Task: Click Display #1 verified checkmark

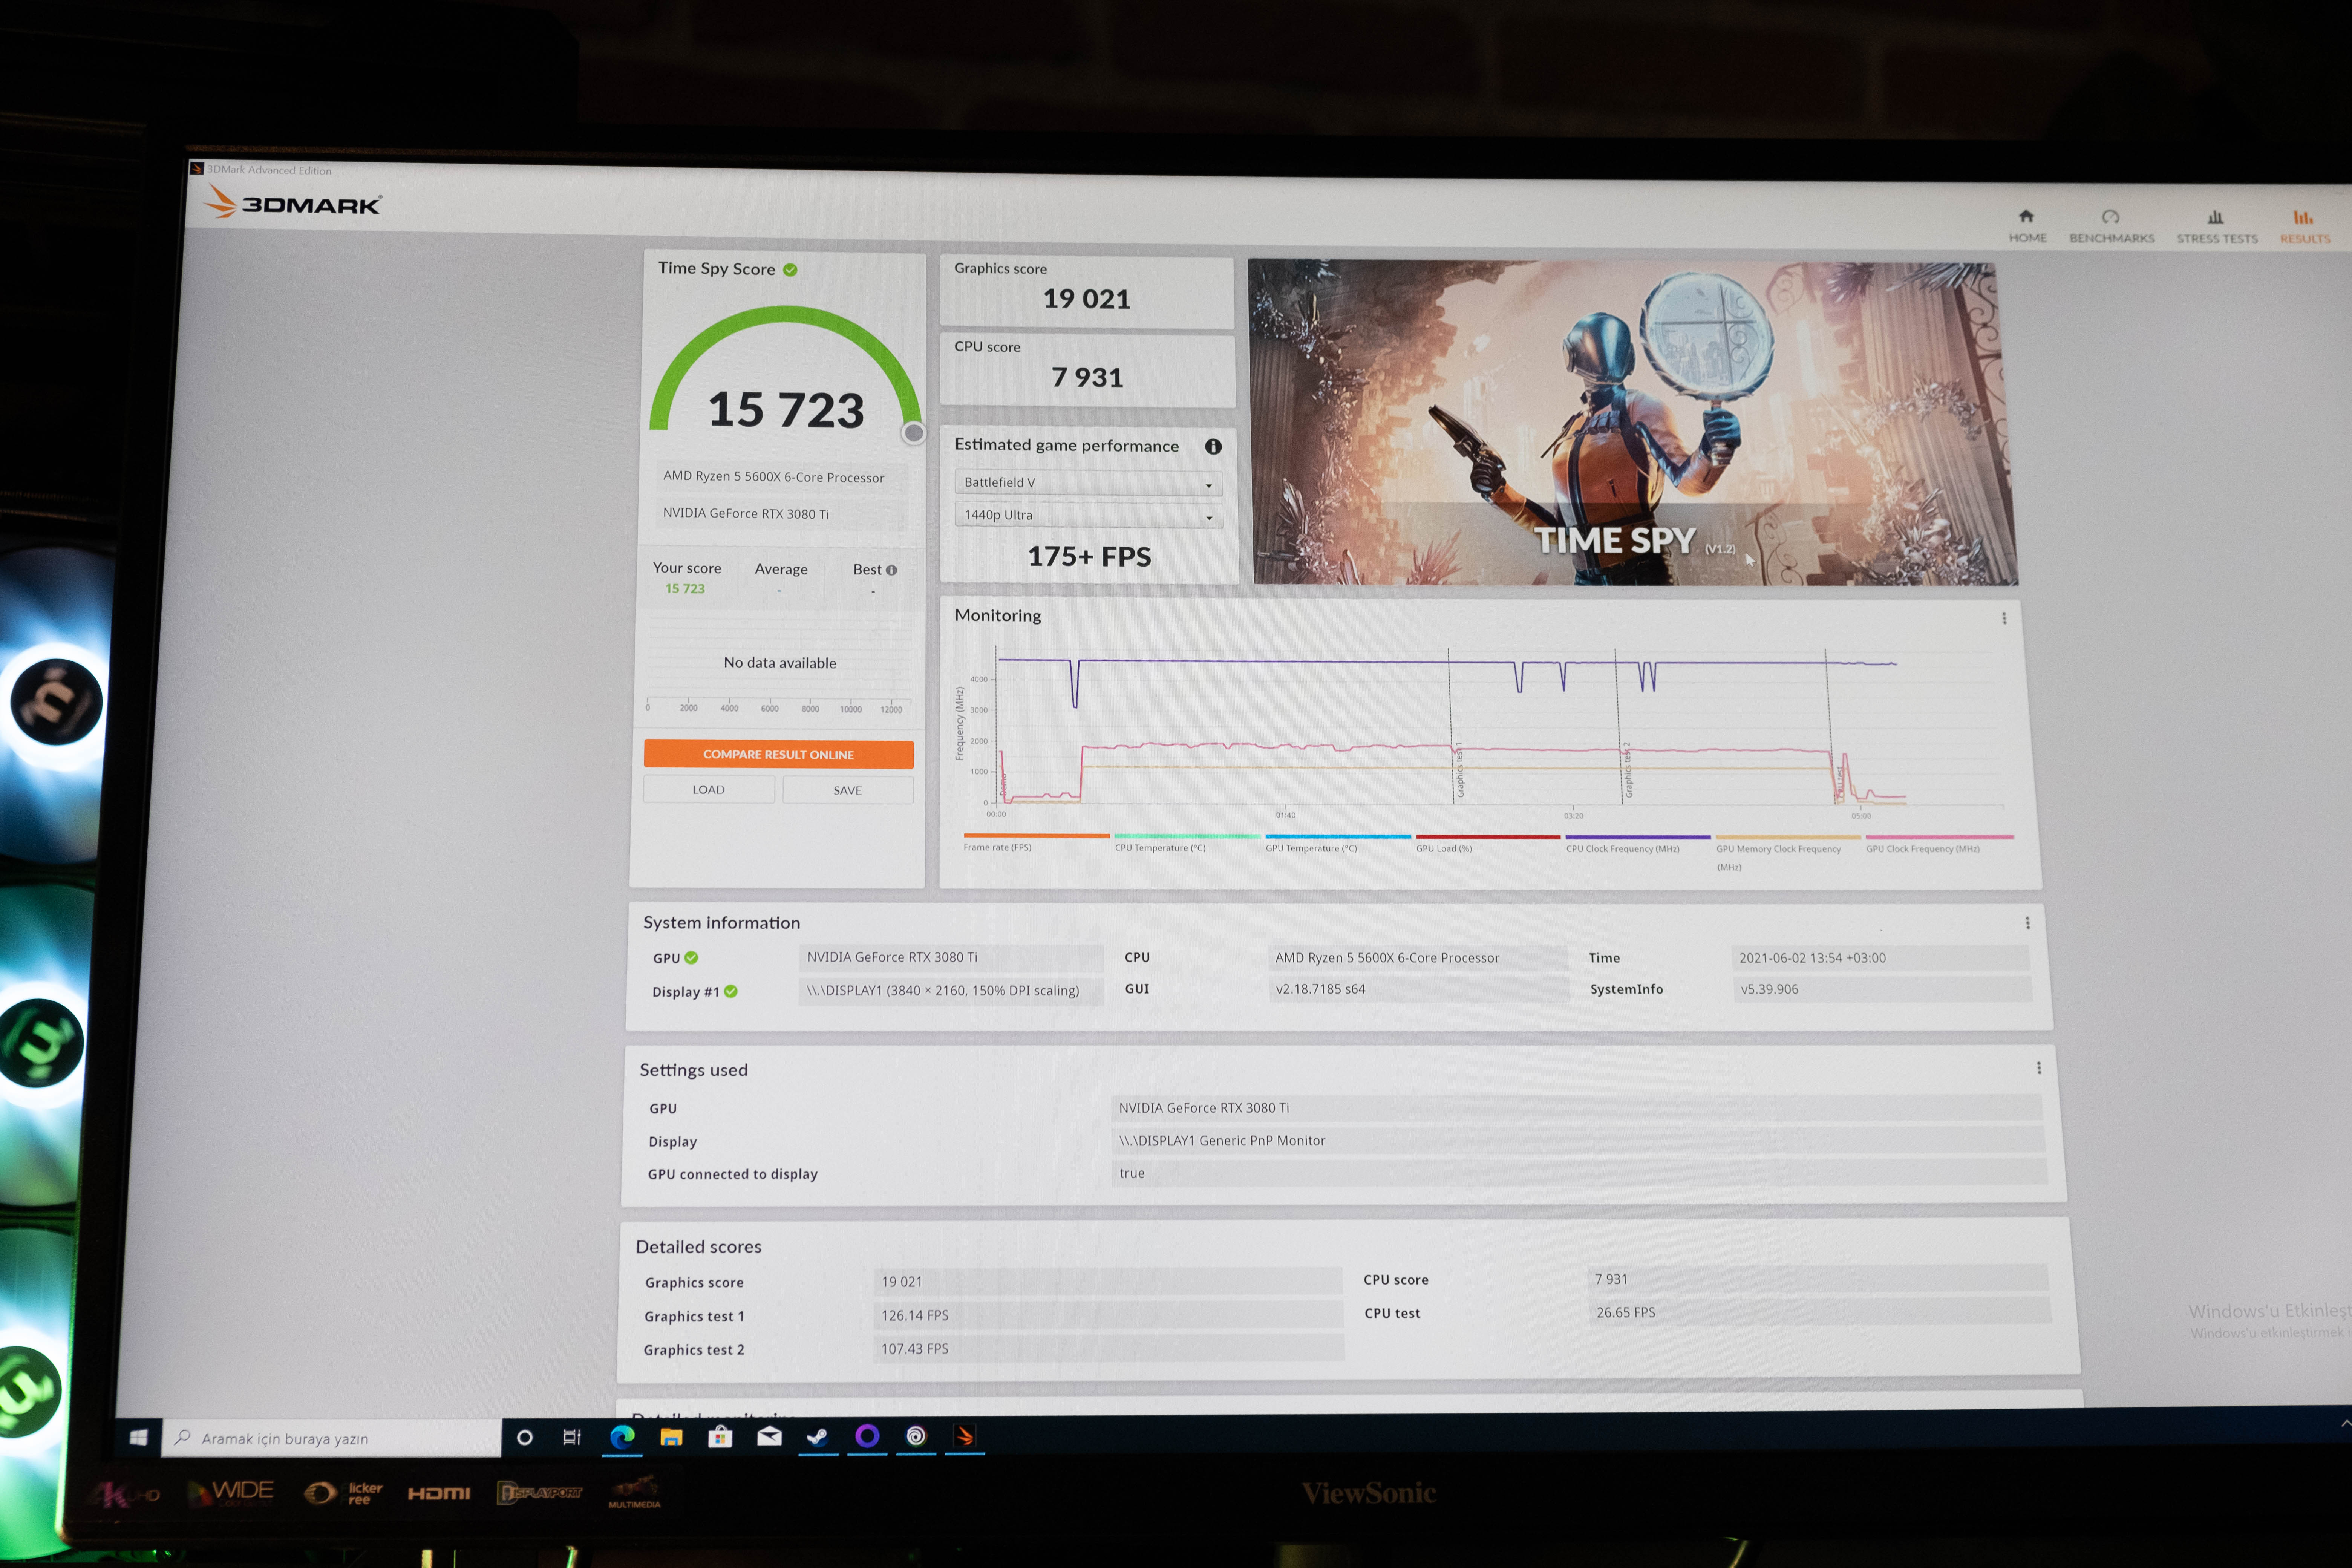Action: pos(731,992)
